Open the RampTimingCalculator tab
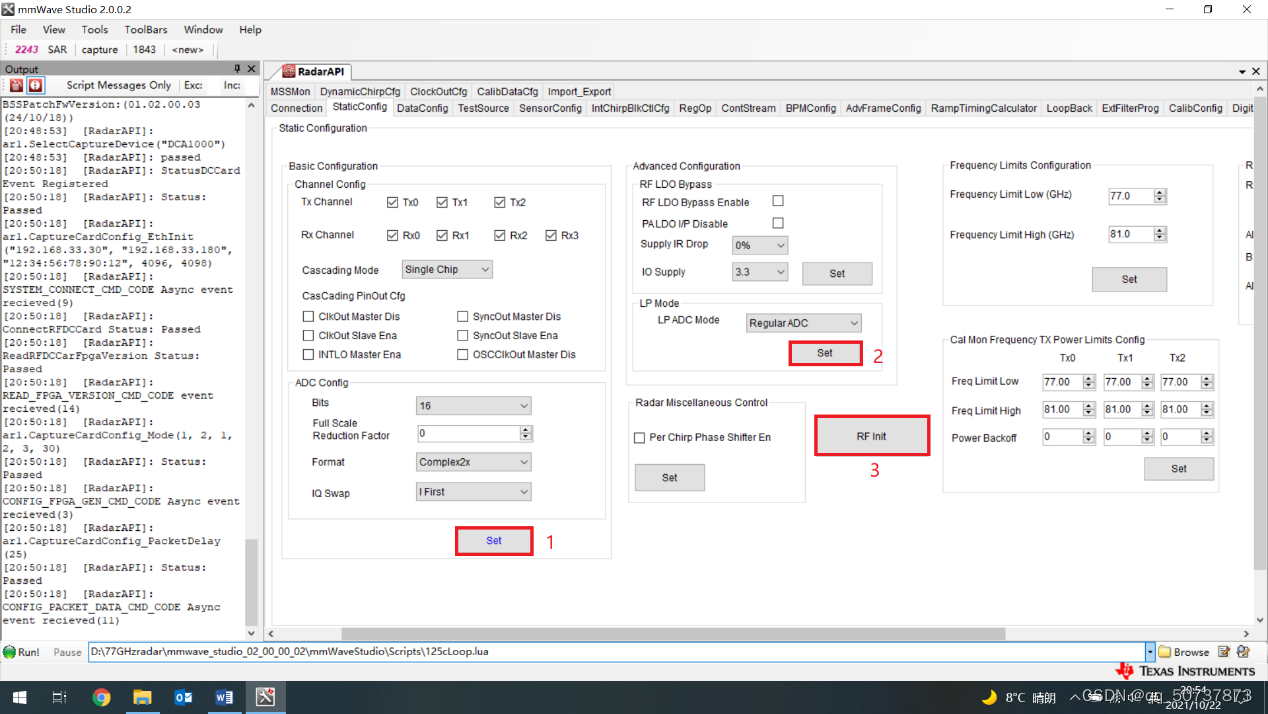Viewport: 1268px width, 714px height. click(x=983, y=108)
